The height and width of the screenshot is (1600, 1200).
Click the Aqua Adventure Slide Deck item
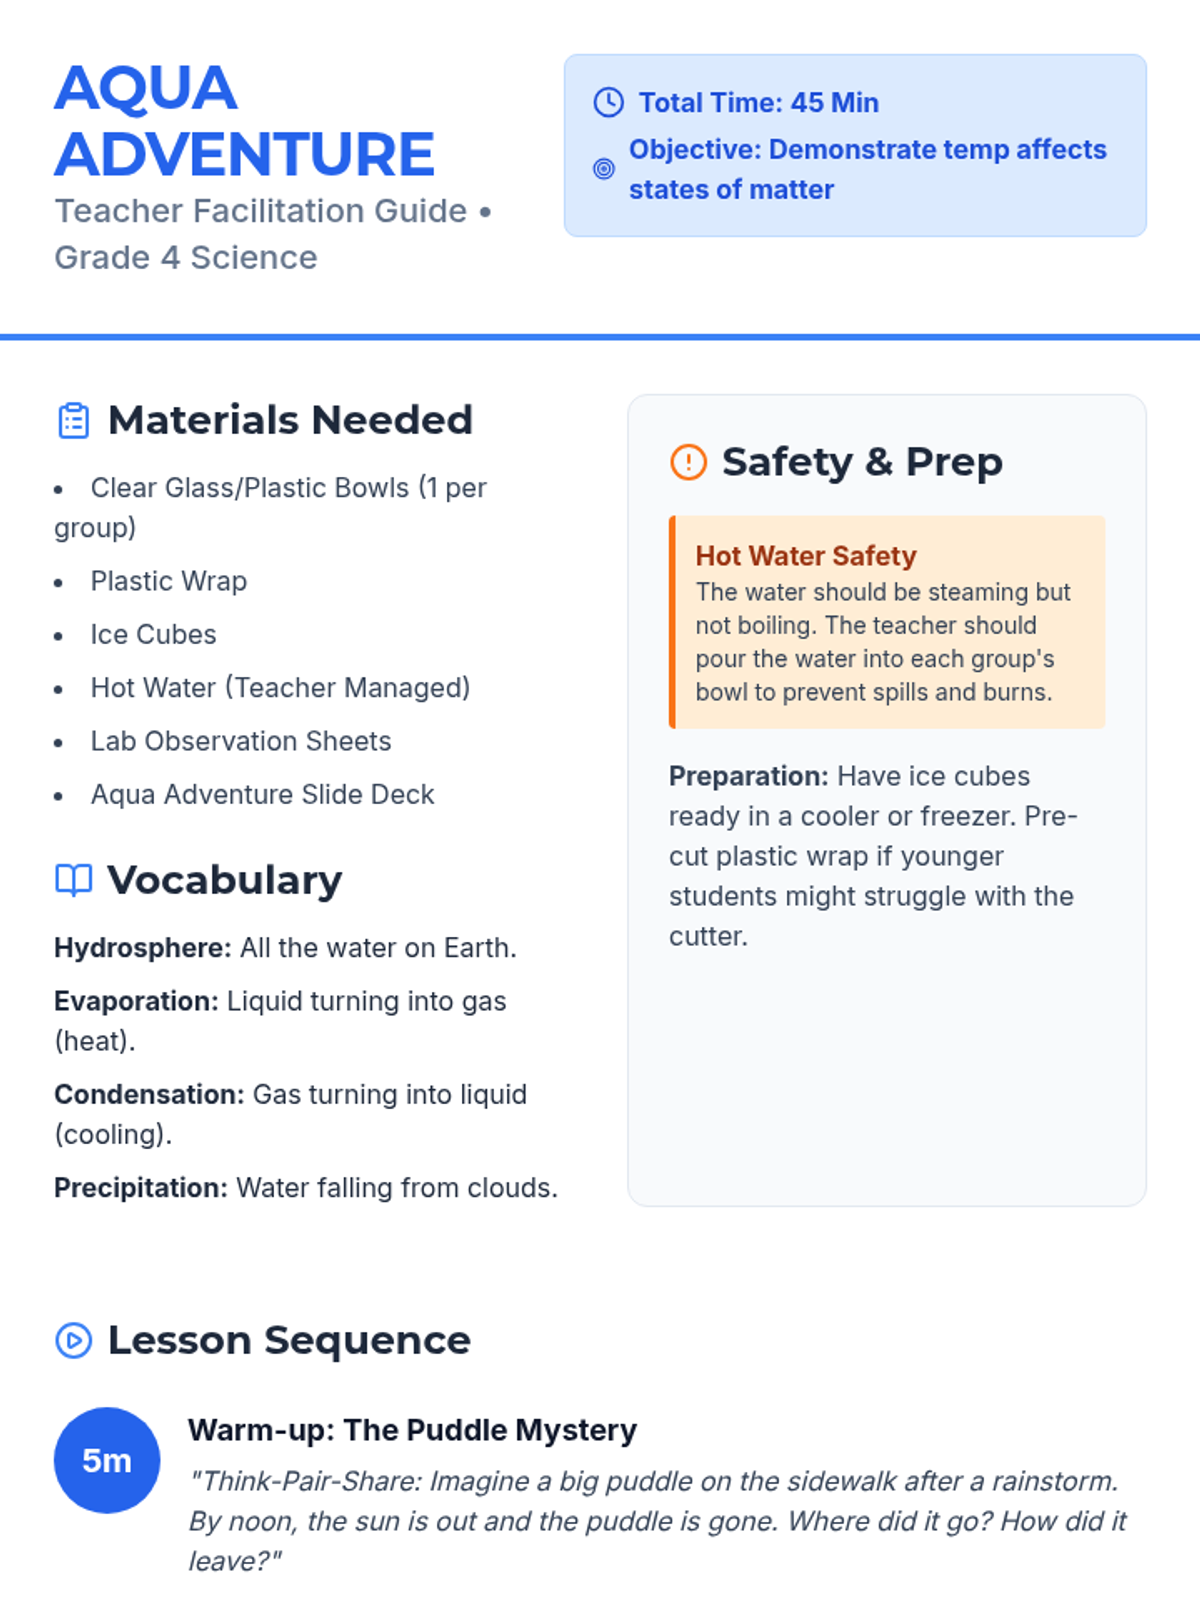point(262,794)
